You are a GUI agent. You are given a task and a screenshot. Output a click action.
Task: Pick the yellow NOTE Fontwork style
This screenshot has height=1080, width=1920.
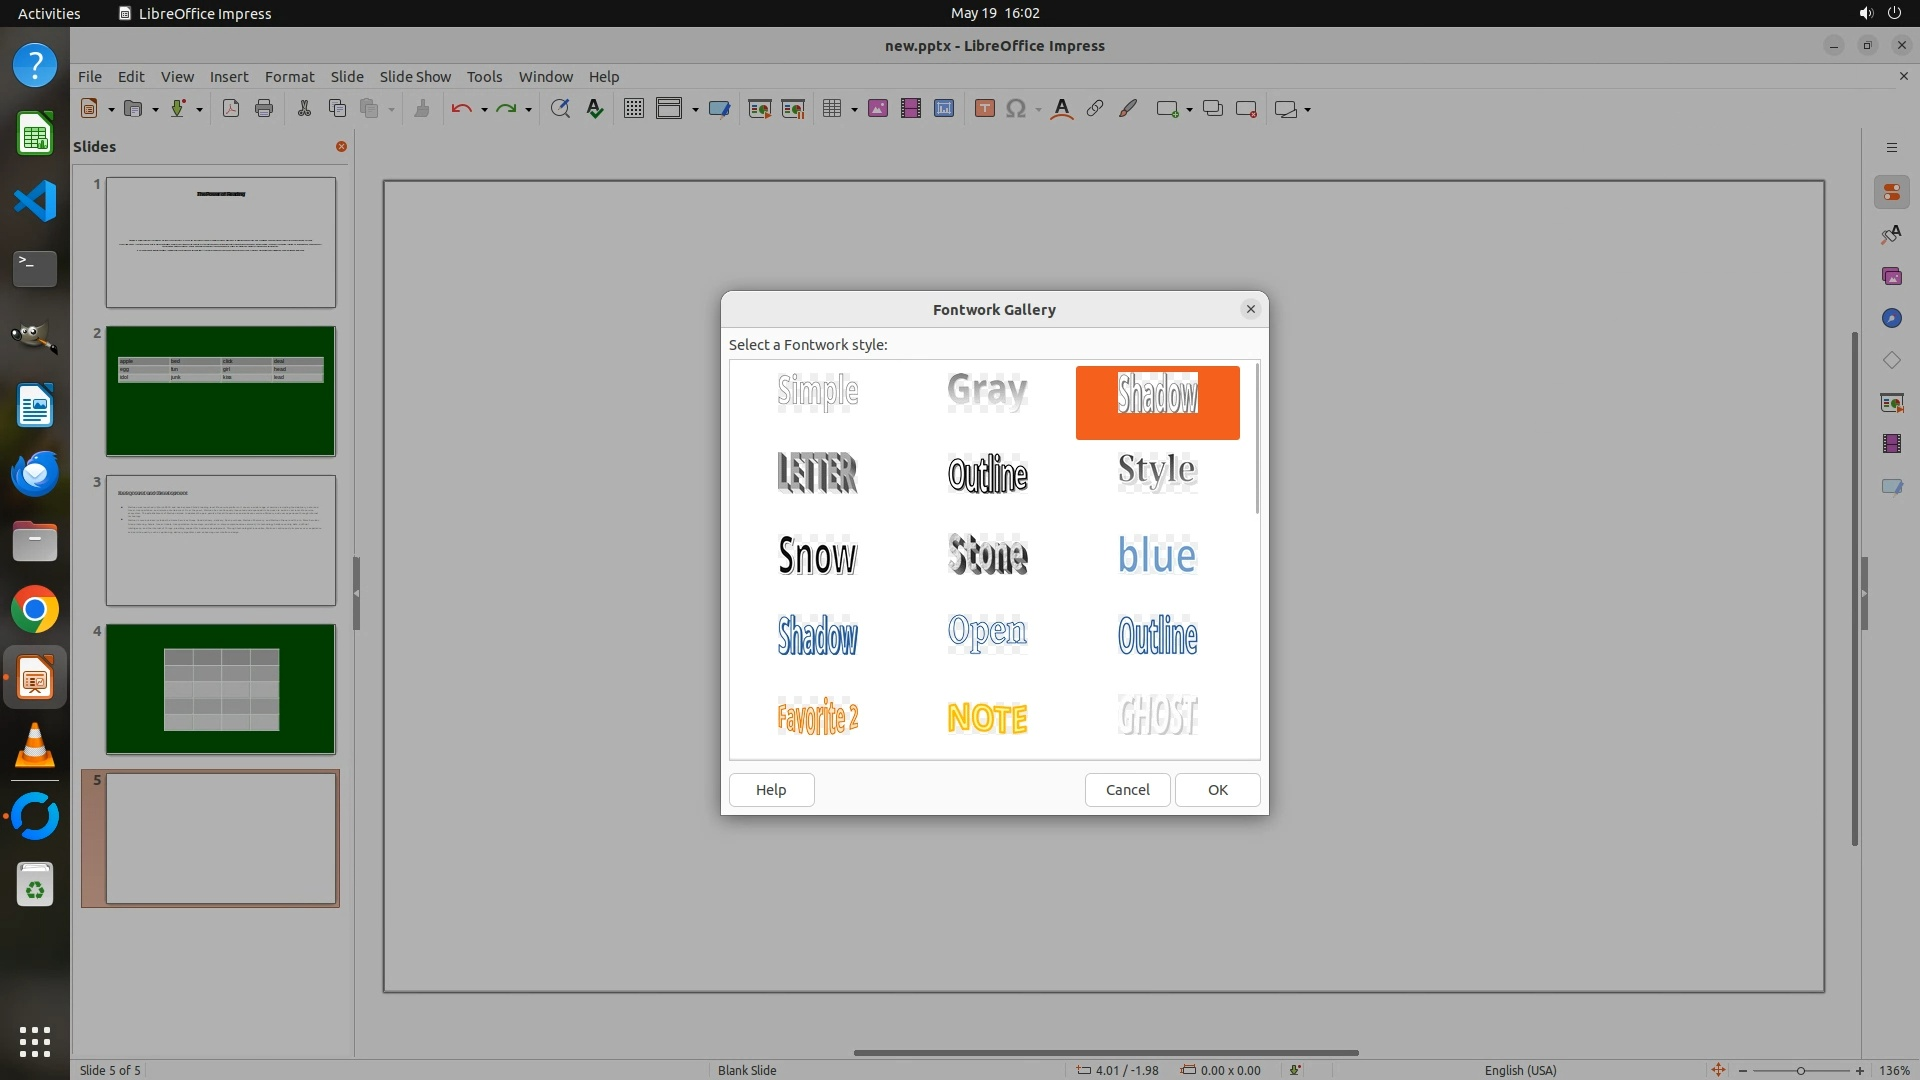(x=987, y=717)
